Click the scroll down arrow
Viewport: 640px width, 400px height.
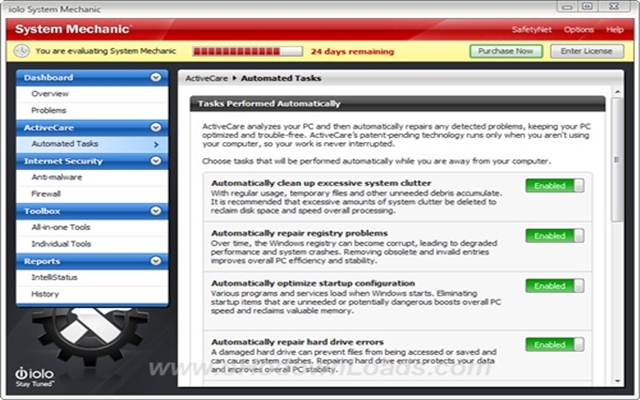click(x=617, y=381)
